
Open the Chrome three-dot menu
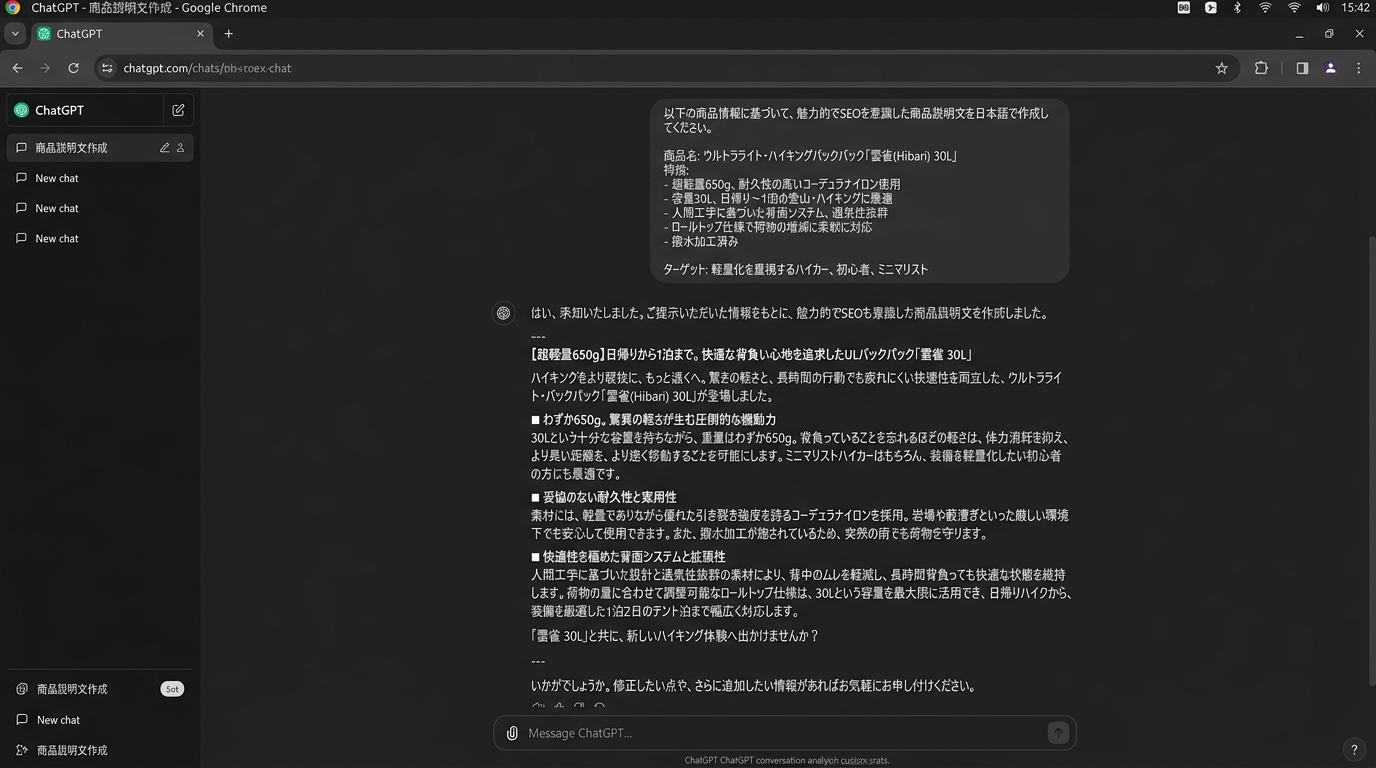pyautogui.click(x=1358, y=68)
